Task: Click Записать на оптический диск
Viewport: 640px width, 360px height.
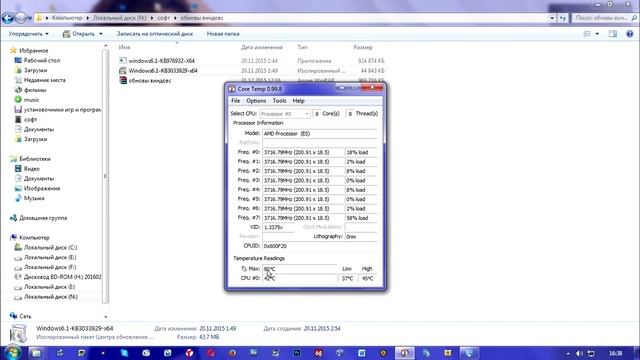Action: (x=155, y=34)
